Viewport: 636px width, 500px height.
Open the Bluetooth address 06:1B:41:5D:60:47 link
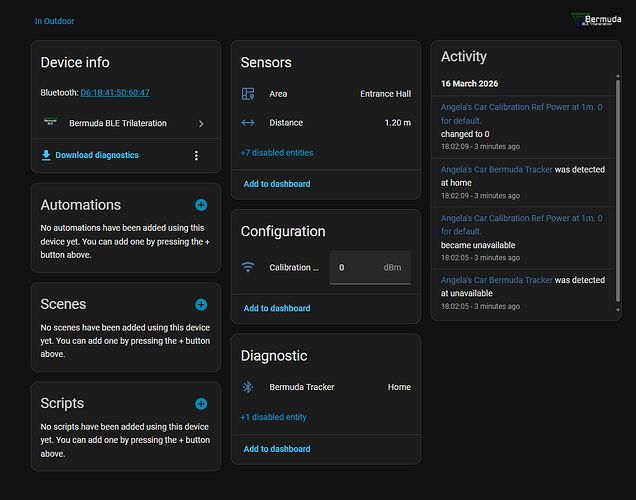tap(115, 93)
